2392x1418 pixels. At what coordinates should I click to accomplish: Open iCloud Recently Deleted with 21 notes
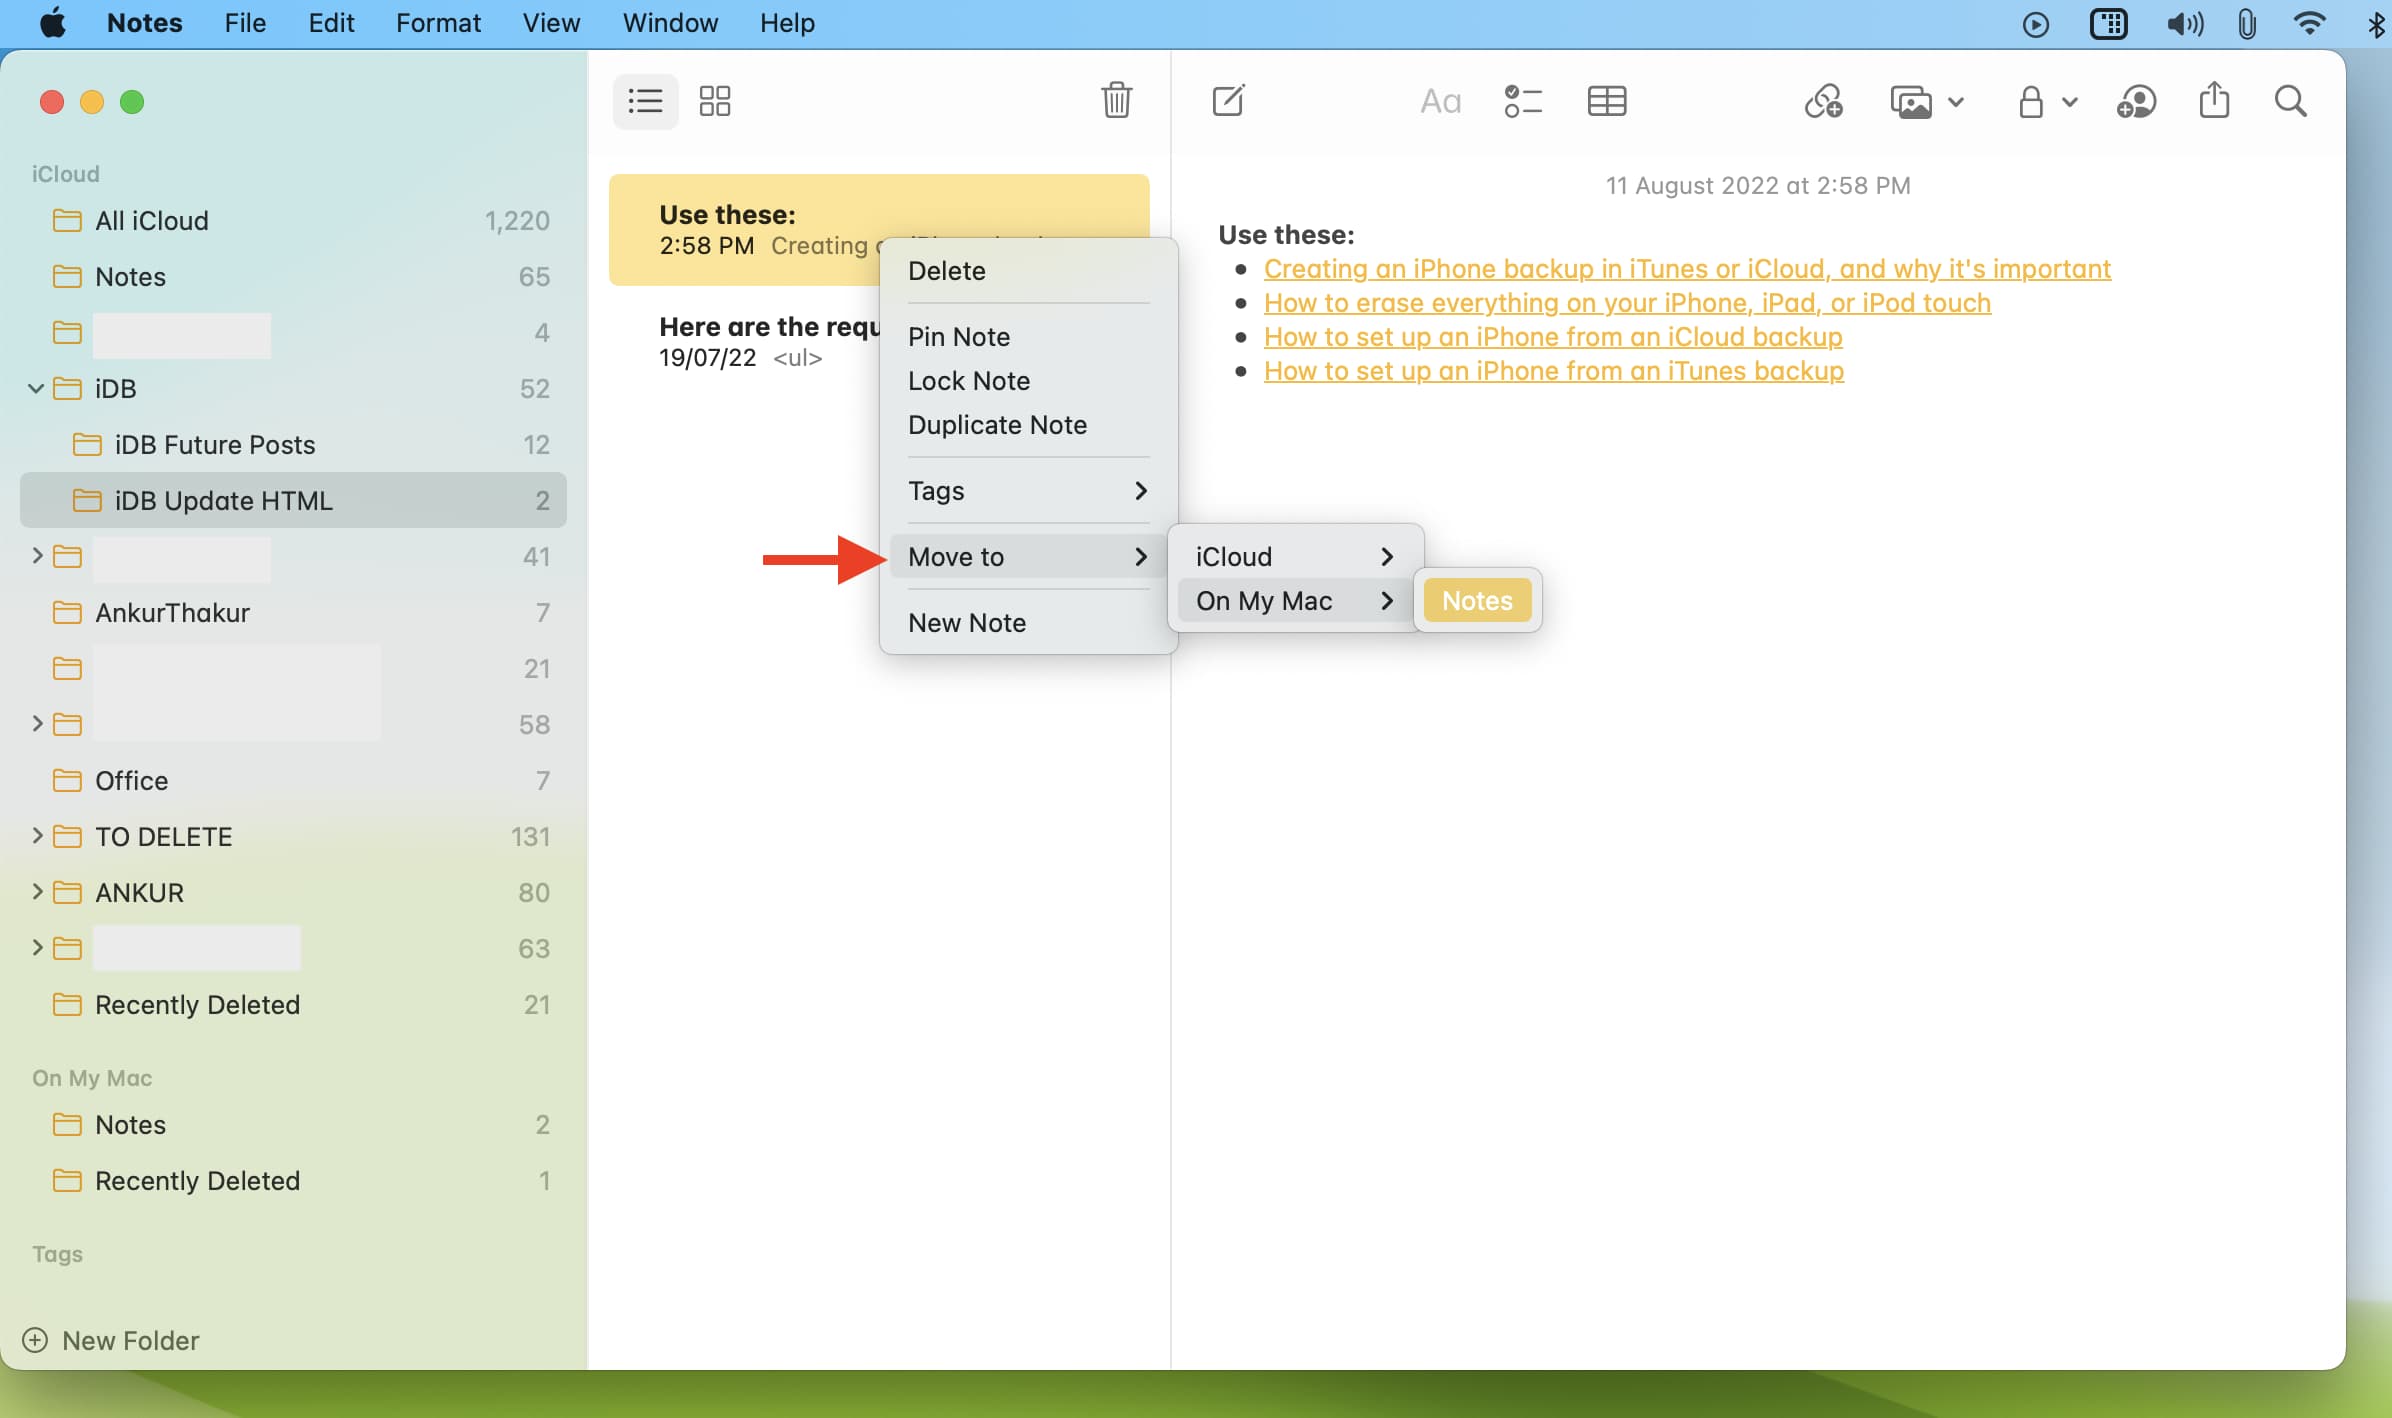(x=293, y=1005)
